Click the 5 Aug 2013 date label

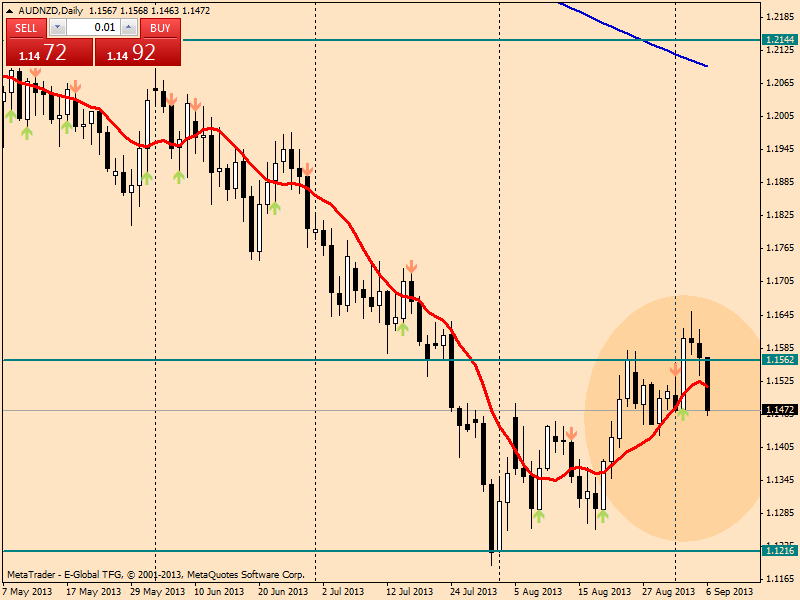click(538, 592)
